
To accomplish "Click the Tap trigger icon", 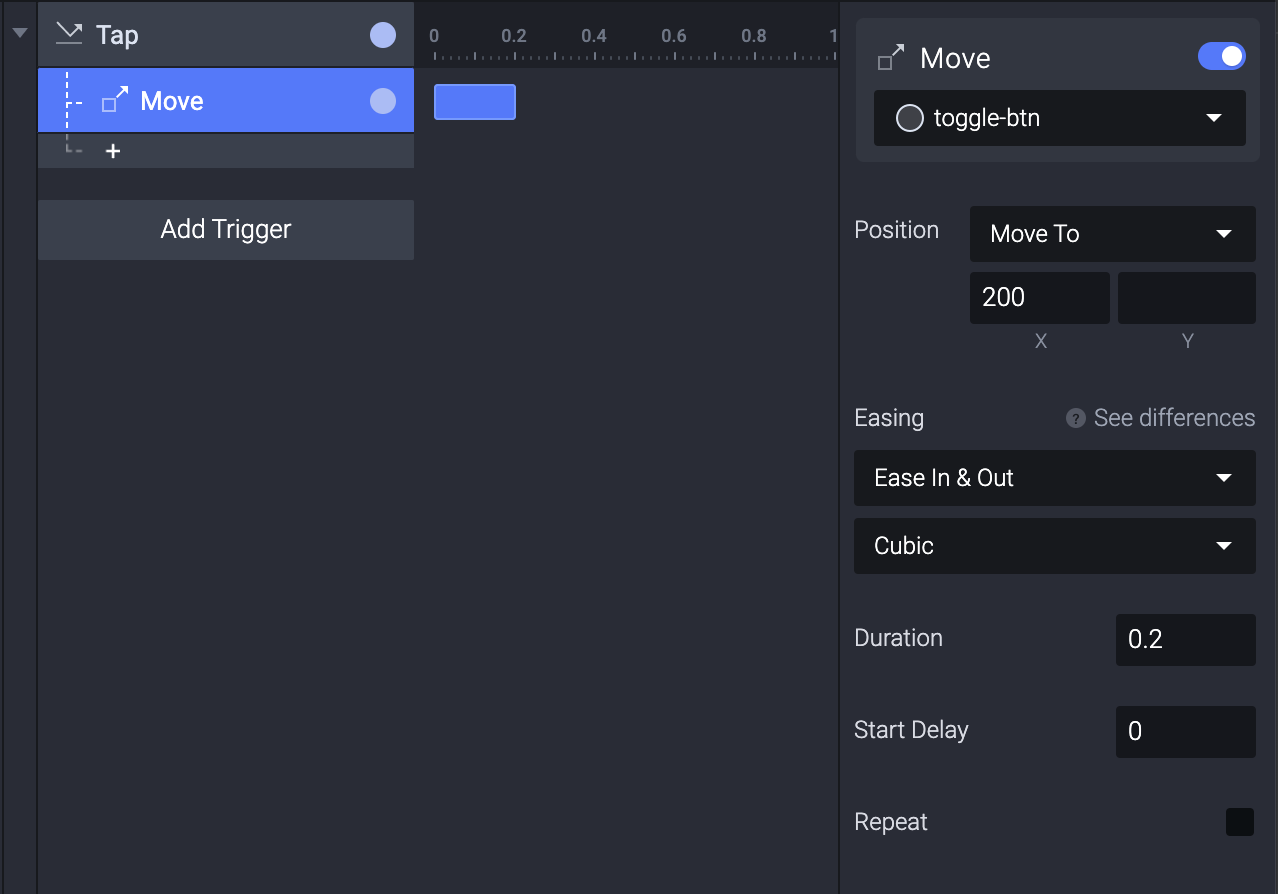I will coord(68,35).
